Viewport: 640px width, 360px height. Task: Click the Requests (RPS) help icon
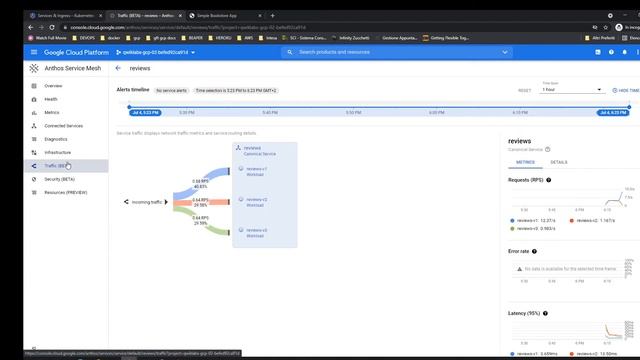point(549,180)
